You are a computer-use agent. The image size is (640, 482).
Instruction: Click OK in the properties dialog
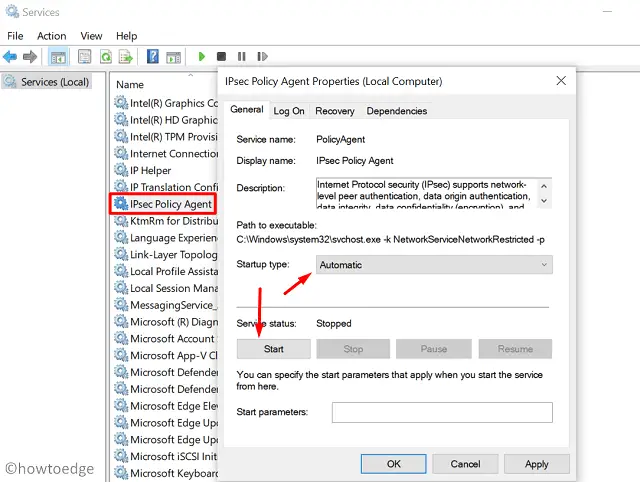point(393,464)
